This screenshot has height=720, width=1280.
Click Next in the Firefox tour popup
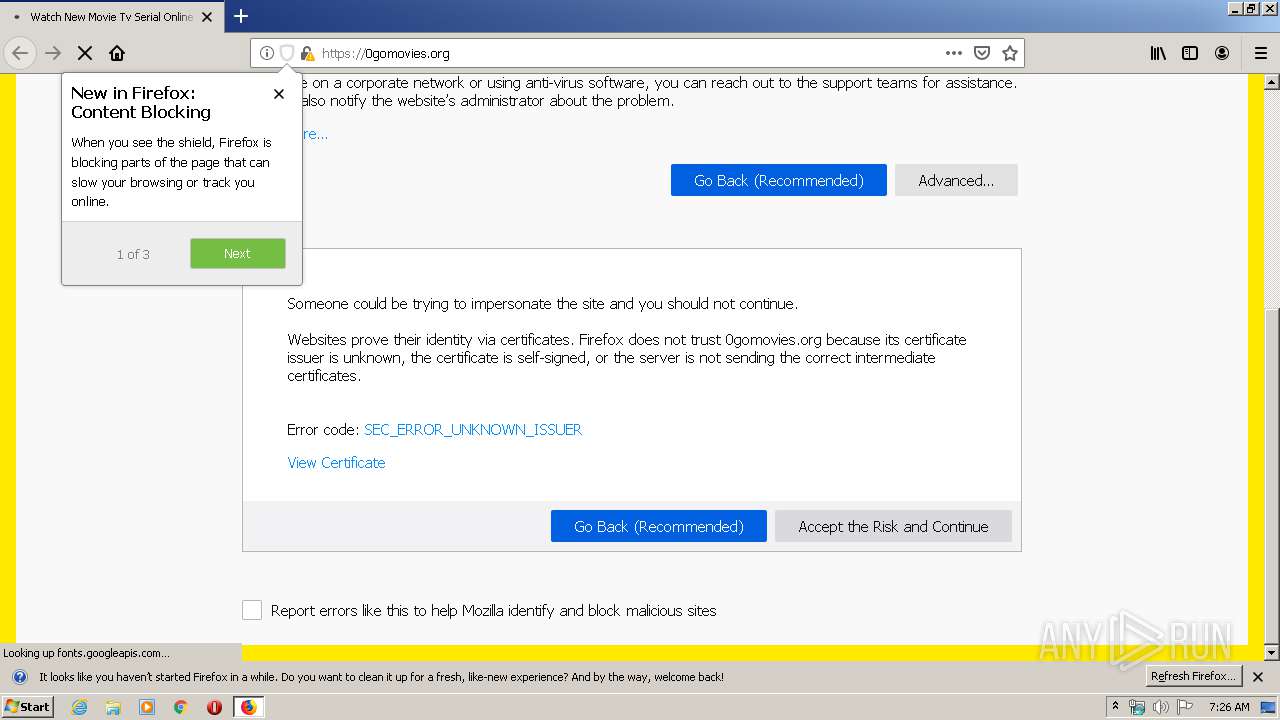[x=237, y=253]
